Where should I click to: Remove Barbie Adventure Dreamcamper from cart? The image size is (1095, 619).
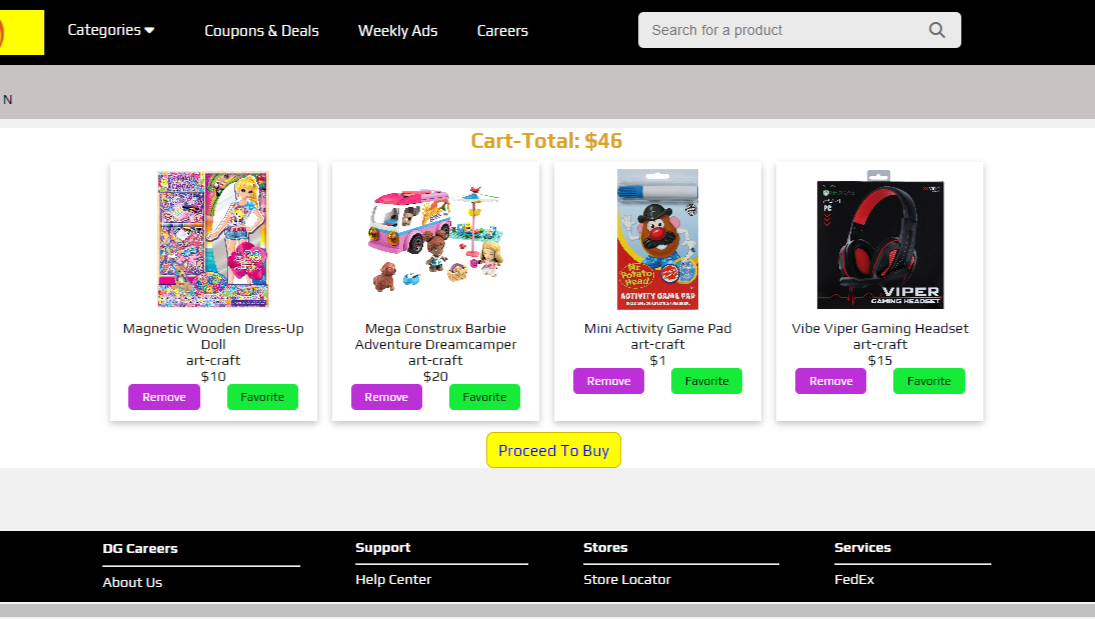pos(386,397)
